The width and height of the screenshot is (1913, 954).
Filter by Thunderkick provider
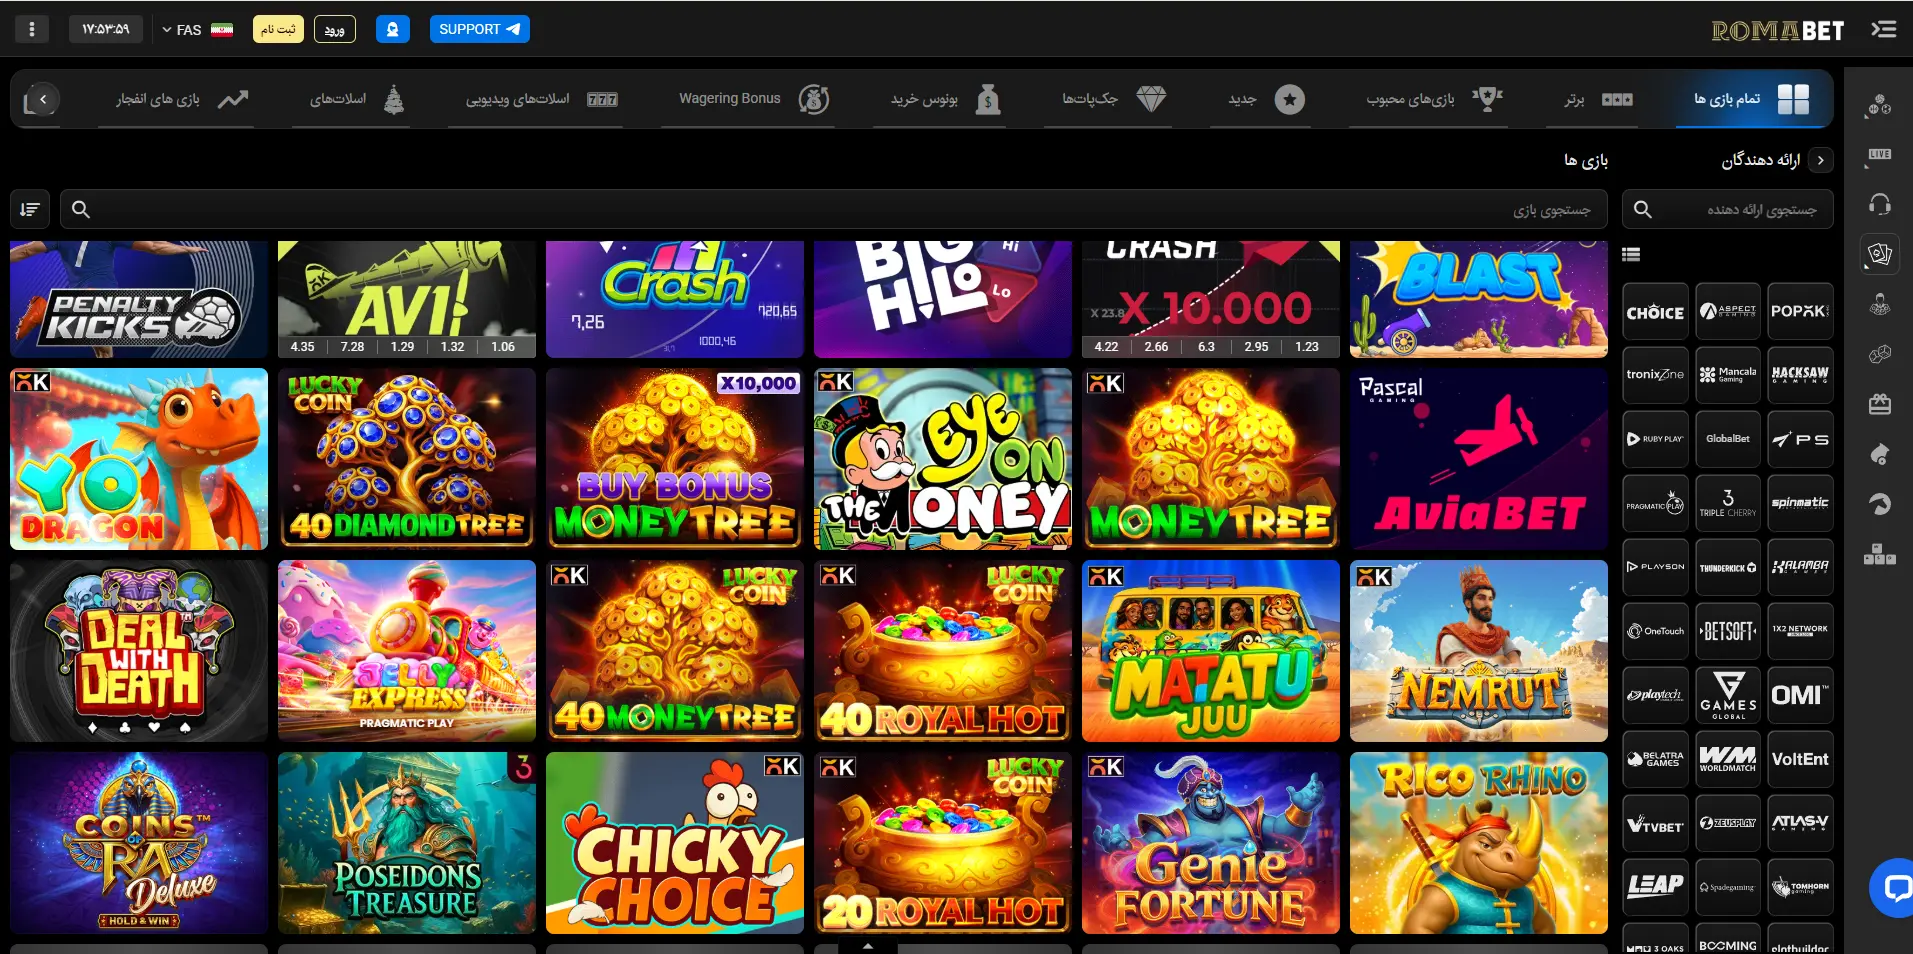point(1727,567)
